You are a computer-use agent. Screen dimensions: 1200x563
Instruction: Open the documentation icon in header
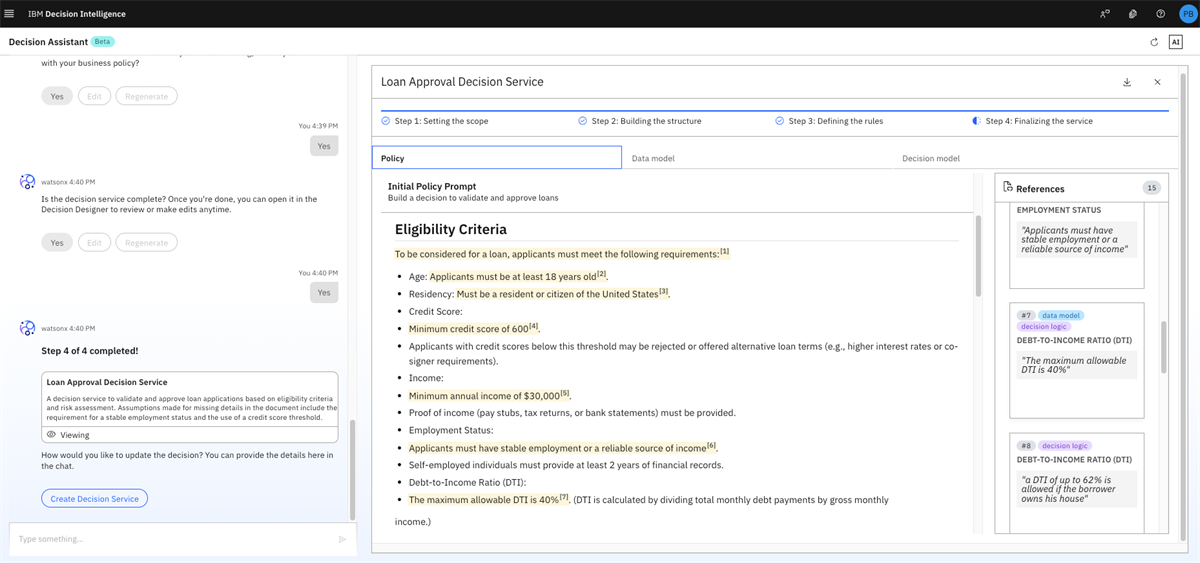point(1132,14)
